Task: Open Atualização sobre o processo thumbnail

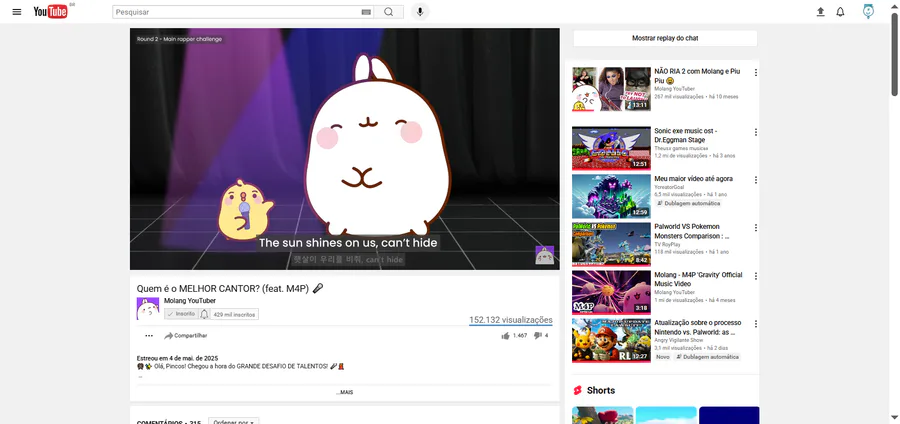Action: pos(611,341)
